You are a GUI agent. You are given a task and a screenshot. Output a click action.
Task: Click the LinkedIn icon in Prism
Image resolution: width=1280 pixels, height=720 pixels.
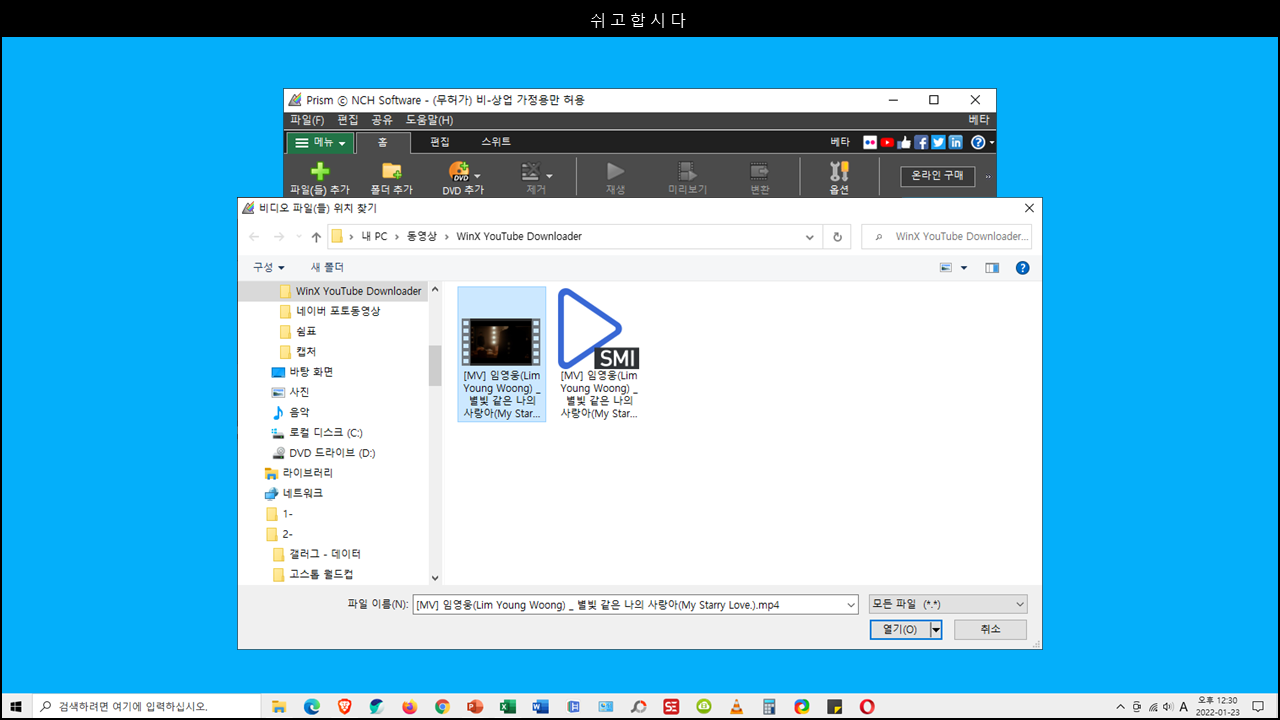(955, 143)
